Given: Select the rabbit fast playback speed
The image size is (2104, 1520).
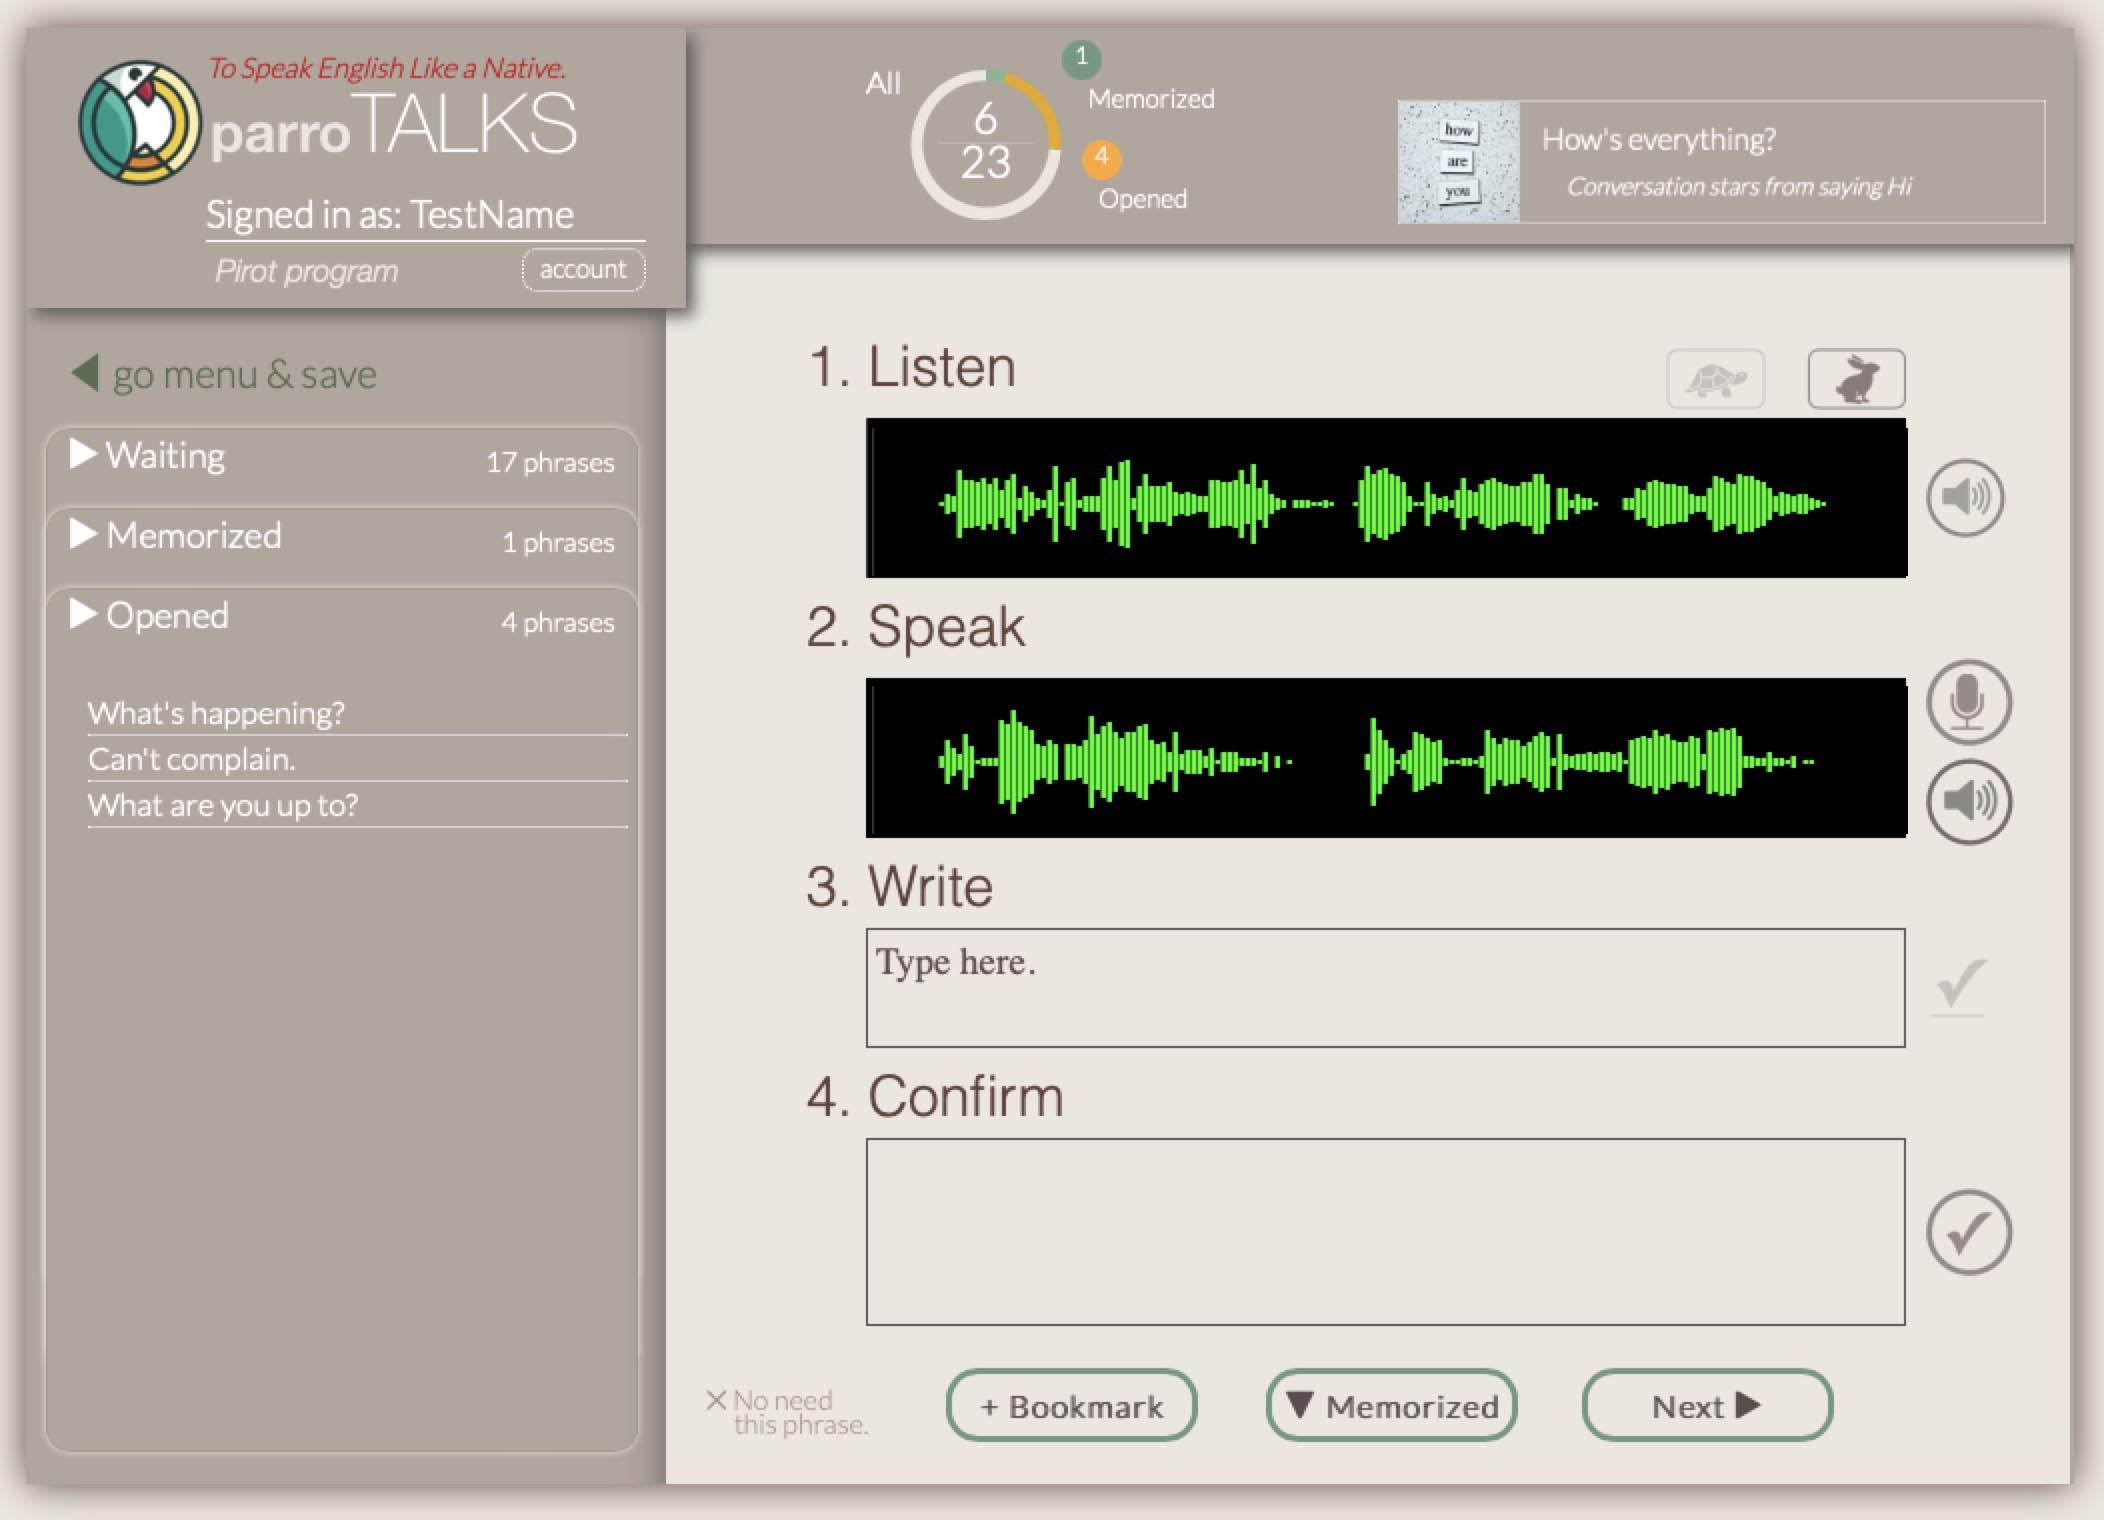Looking at the screenshot, I should coord(1855,379).
